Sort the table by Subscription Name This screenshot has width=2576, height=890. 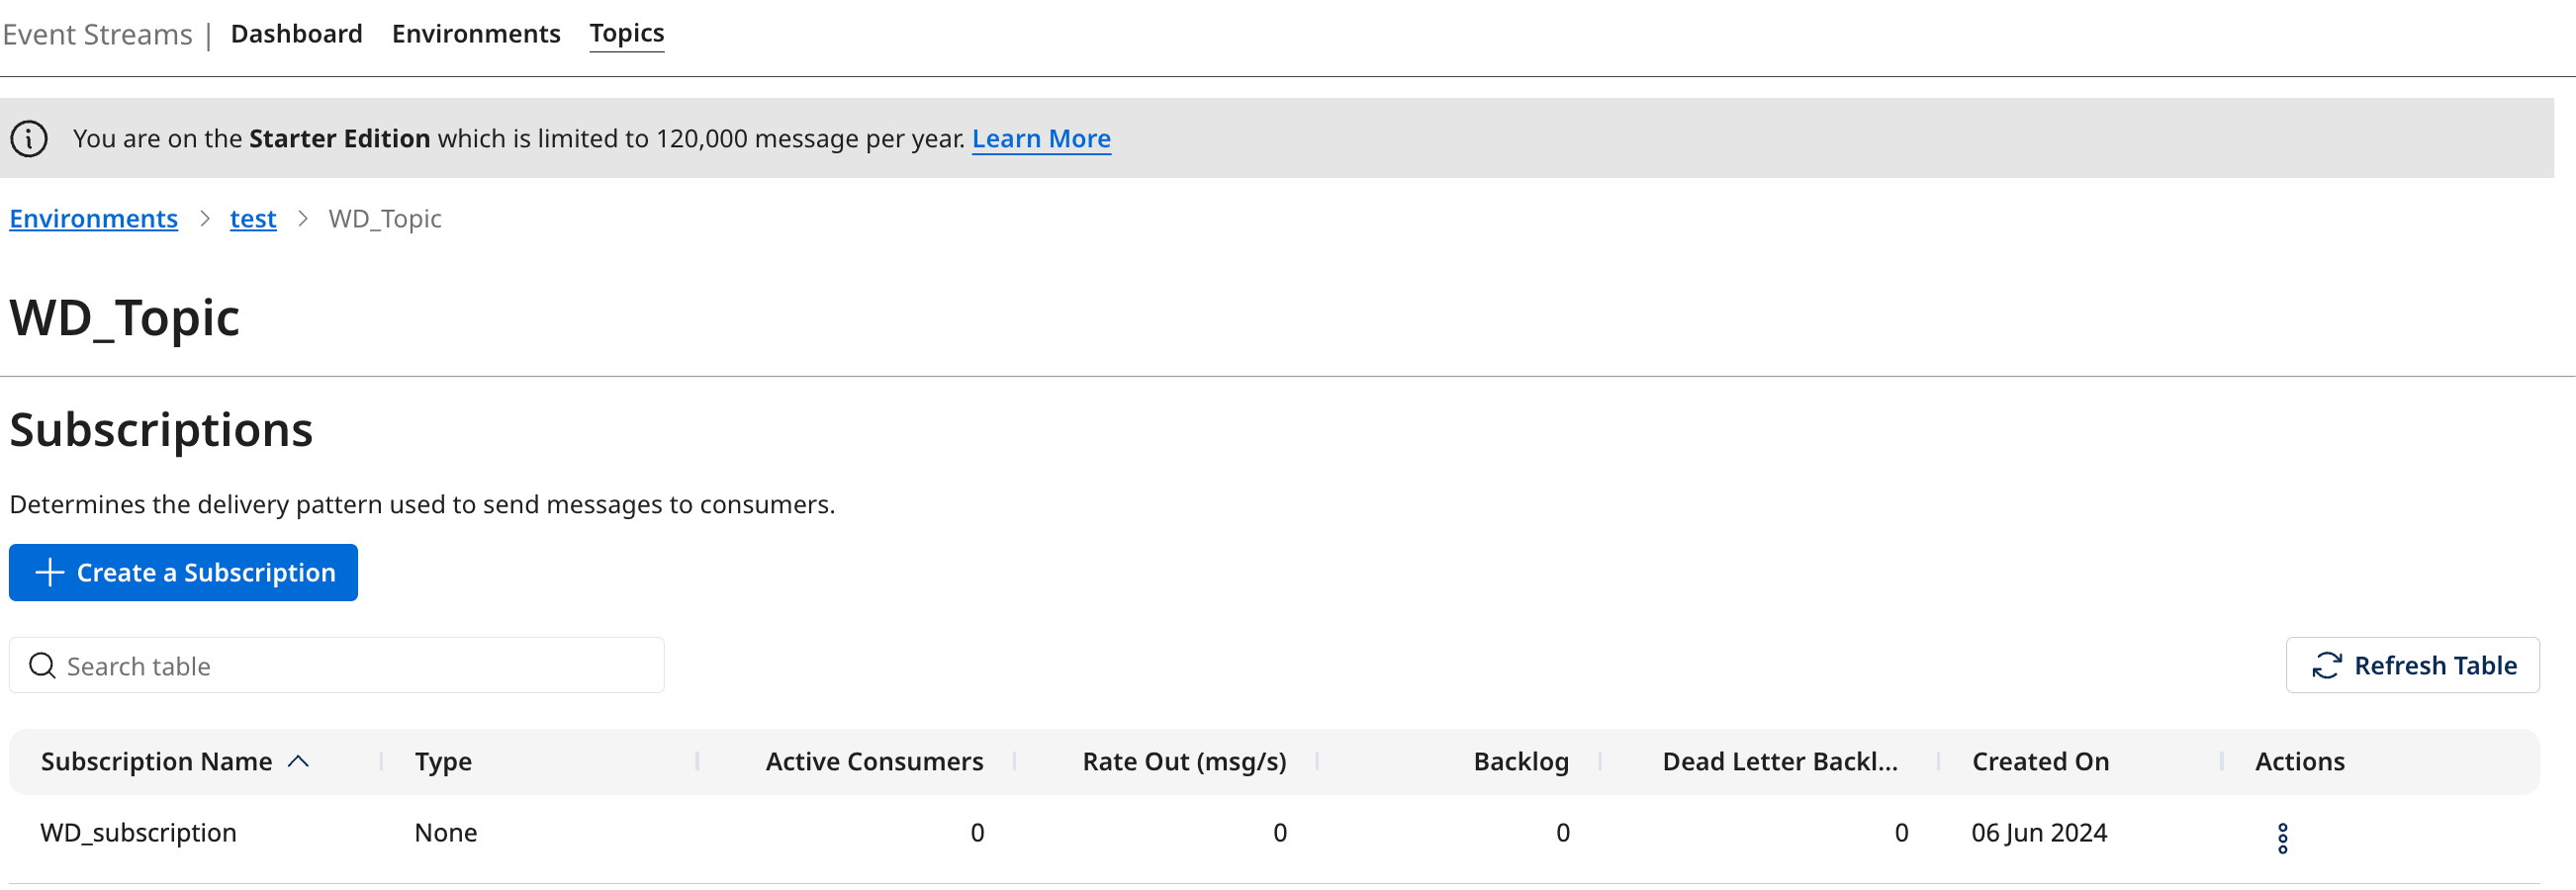click(156, 761)
